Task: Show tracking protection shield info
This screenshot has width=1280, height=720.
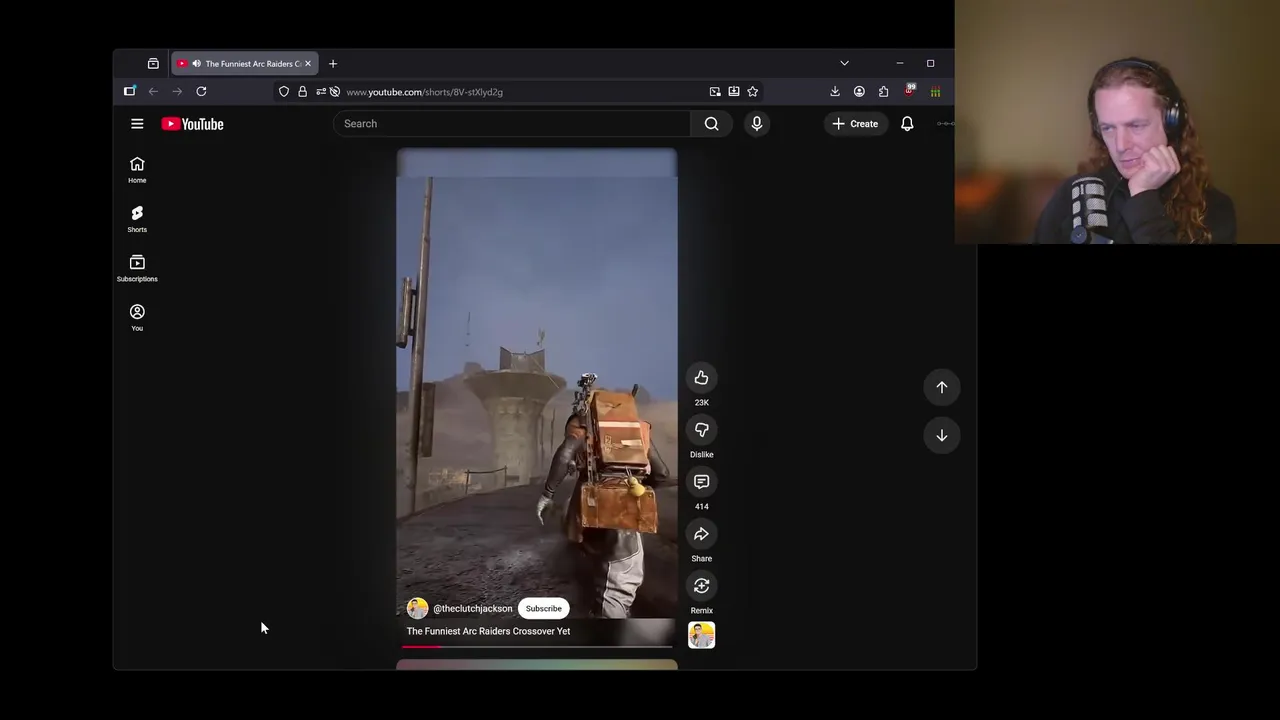Action: (284, 91)
